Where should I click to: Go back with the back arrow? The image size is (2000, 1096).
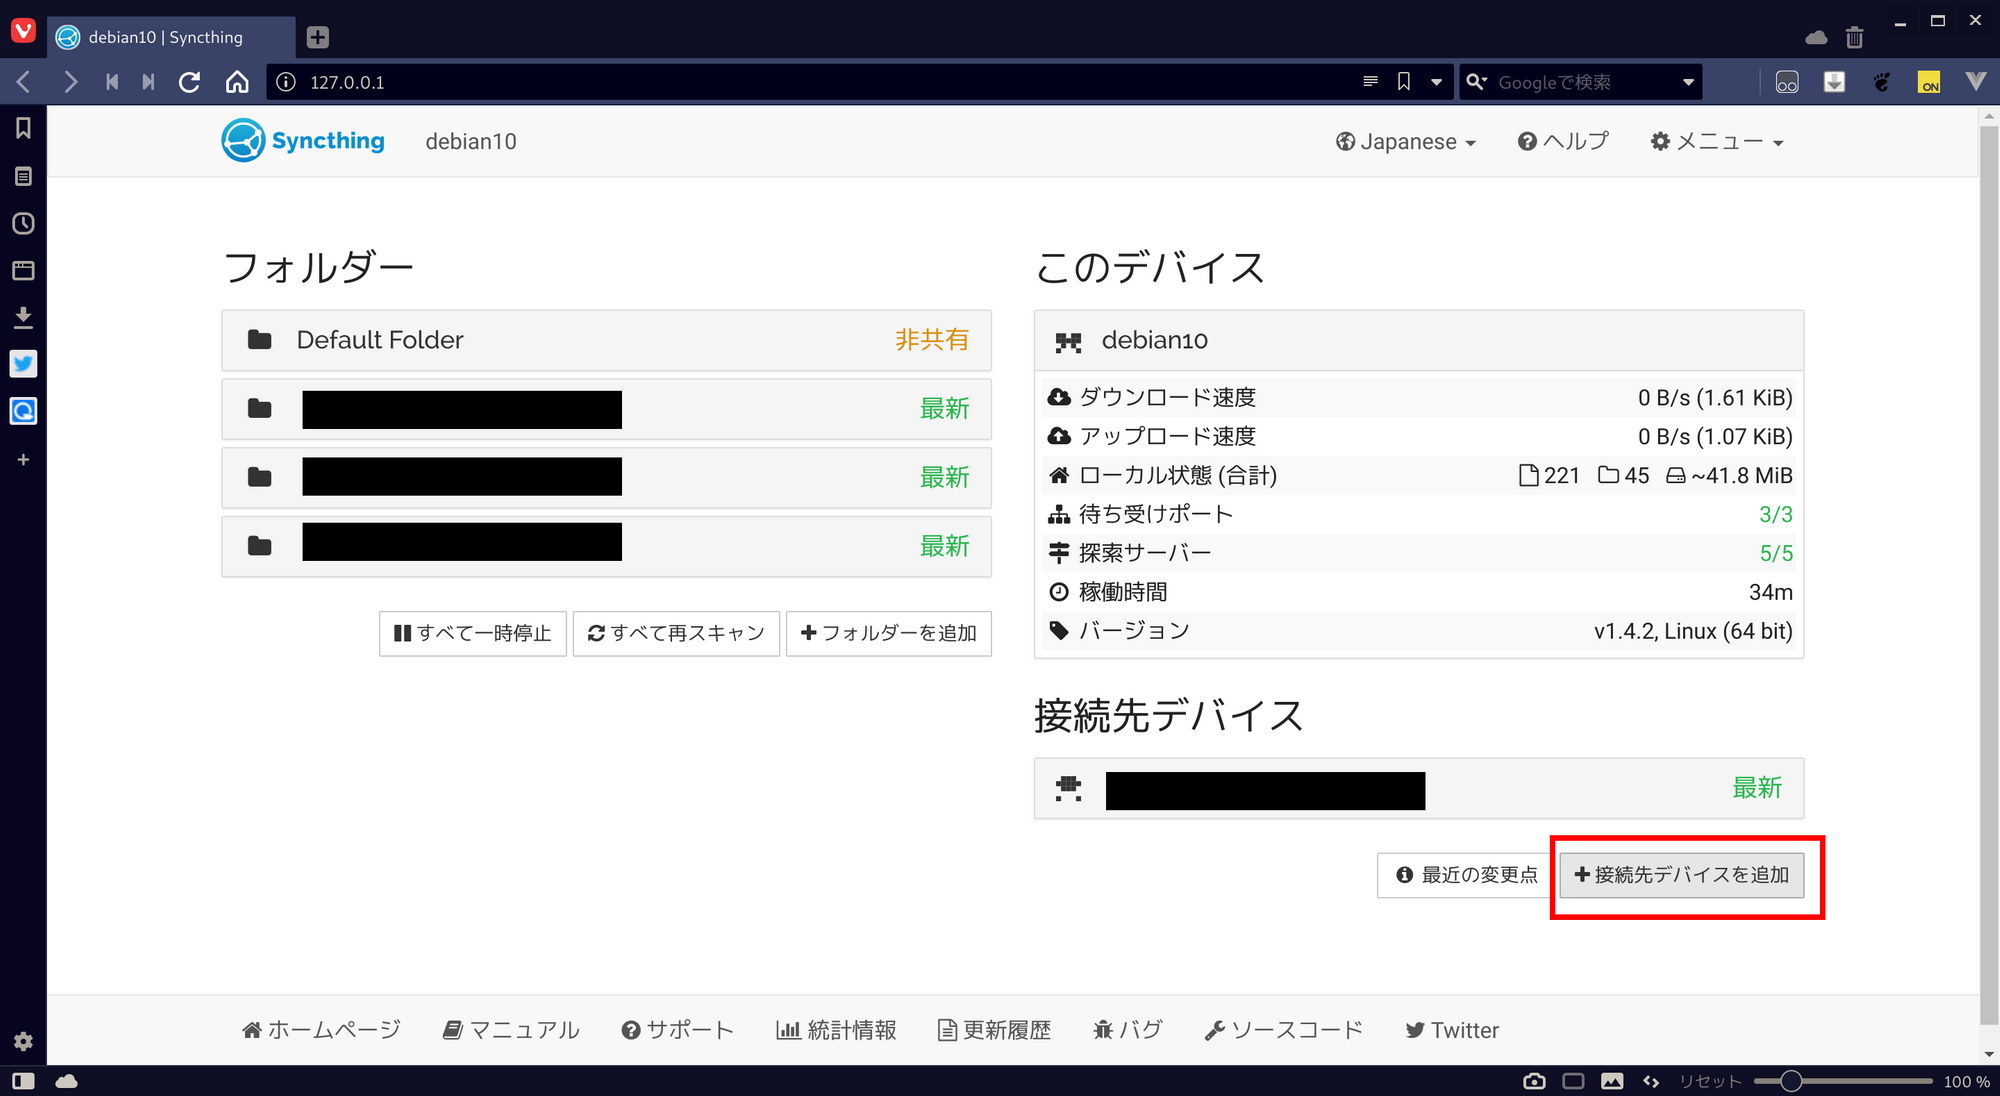[24, 82]
